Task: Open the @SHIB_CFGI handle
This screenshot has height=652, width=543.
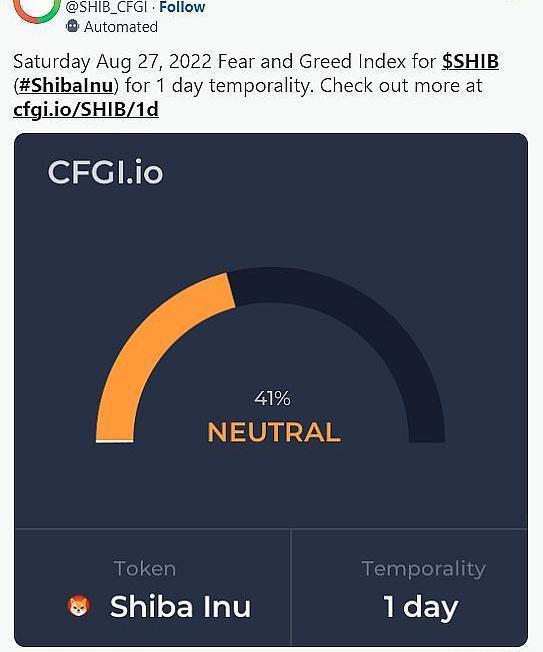Action: pos(106,7)
